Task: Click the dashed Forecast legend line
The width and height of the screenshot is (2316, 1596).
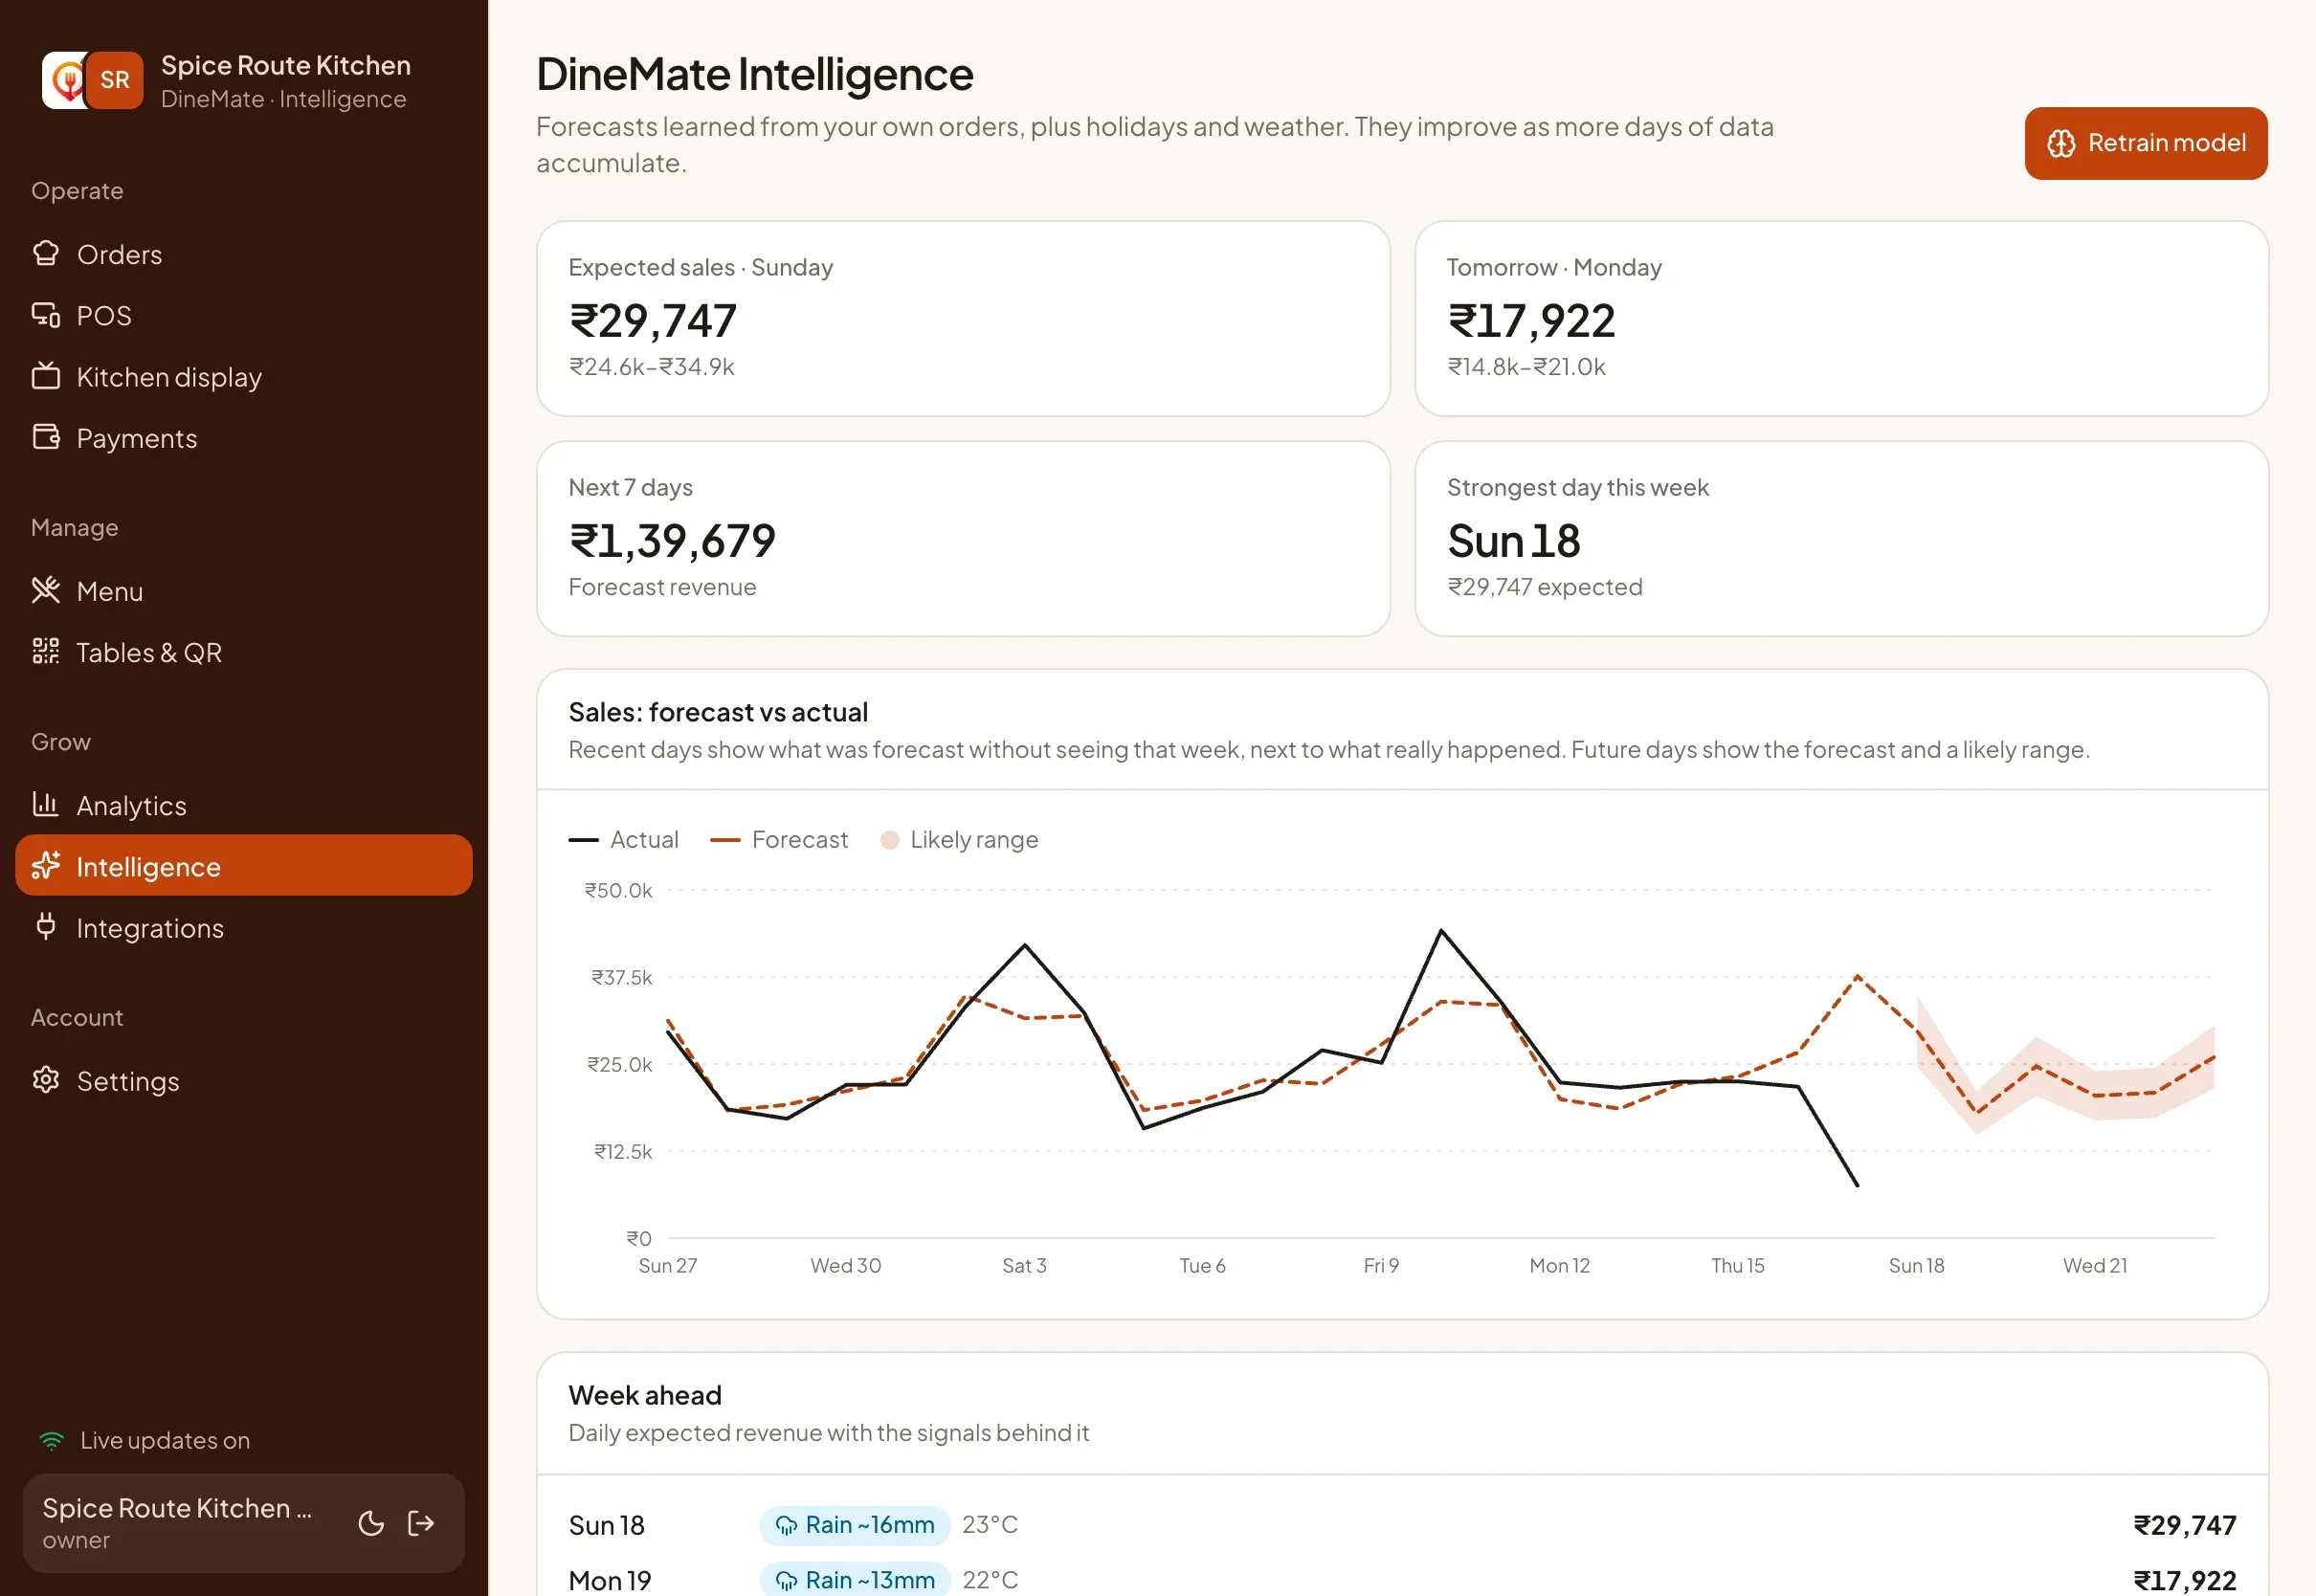Action: click(725, 840)
